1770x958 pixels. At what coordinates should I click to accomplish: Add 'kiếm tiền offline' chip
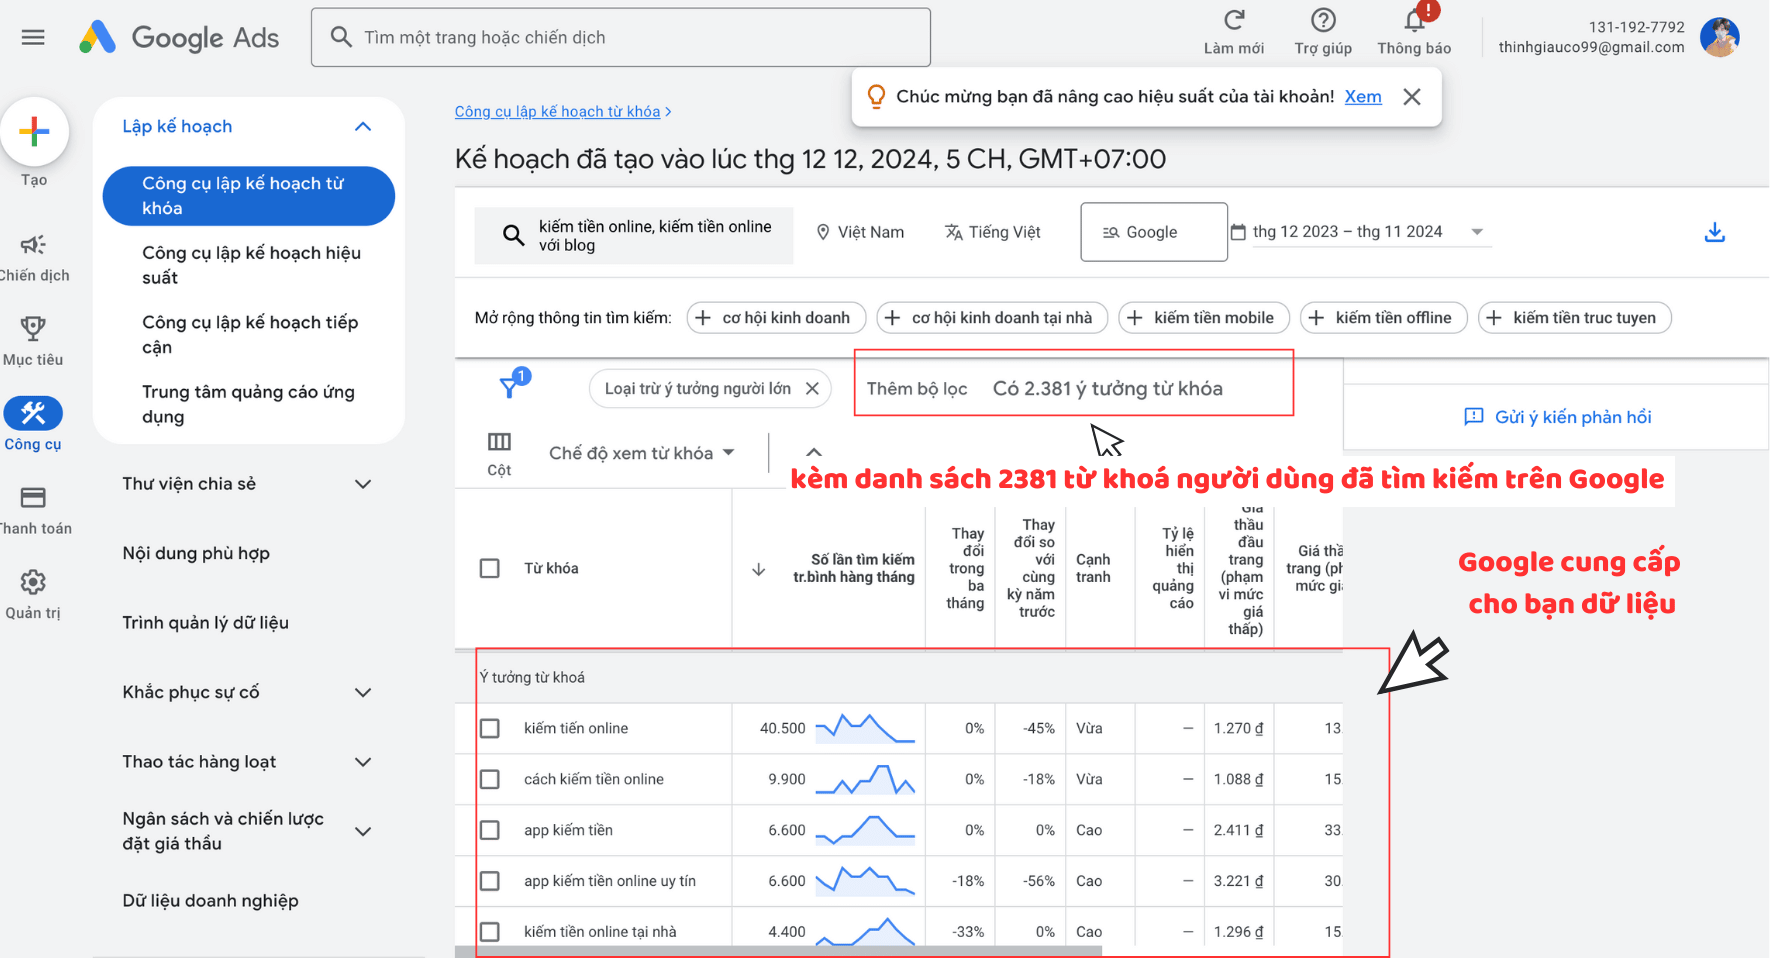(1383, 318)
